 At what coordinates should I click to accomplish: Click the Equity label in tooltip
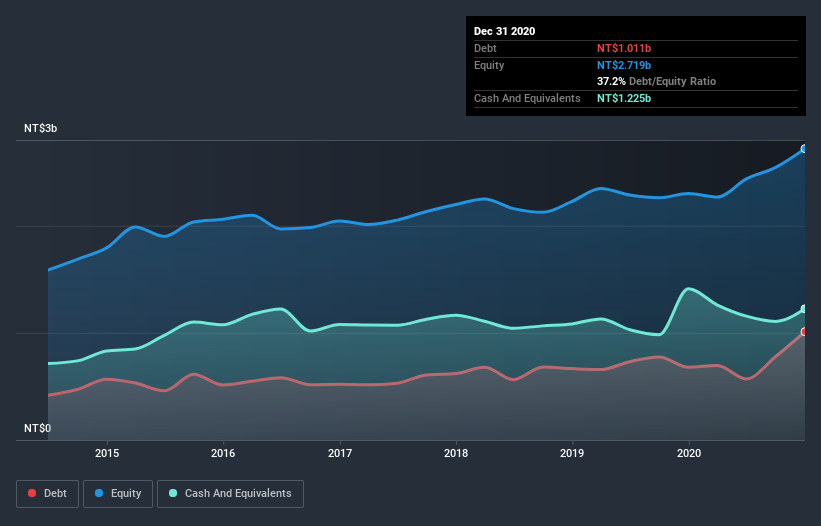click(x=489, y=65)
